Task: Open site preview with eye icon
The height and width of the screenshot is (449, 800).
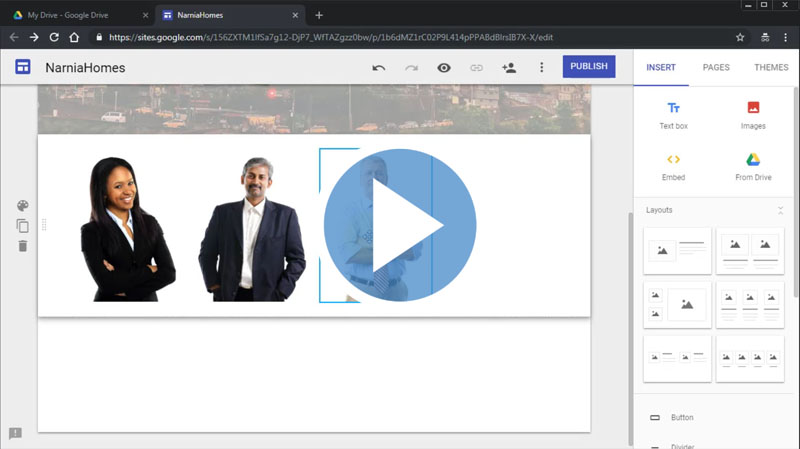Action: point(444,68)
